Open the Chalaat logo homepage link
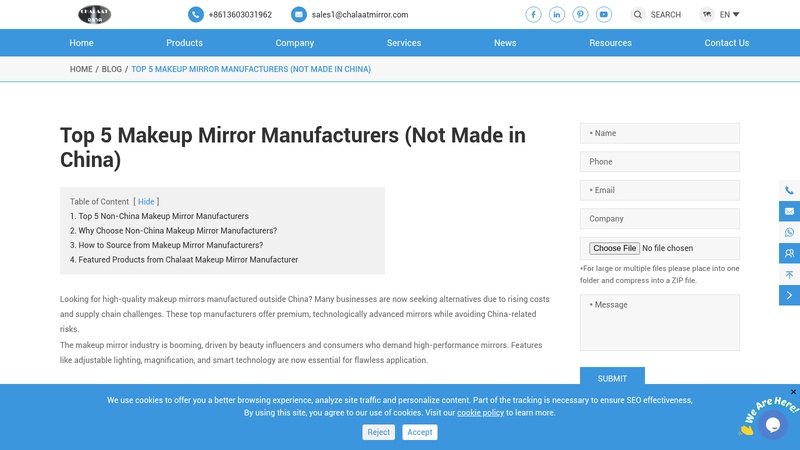Viewport: 800px width, 450px height. pyautogui.click(x=94, y=14)
